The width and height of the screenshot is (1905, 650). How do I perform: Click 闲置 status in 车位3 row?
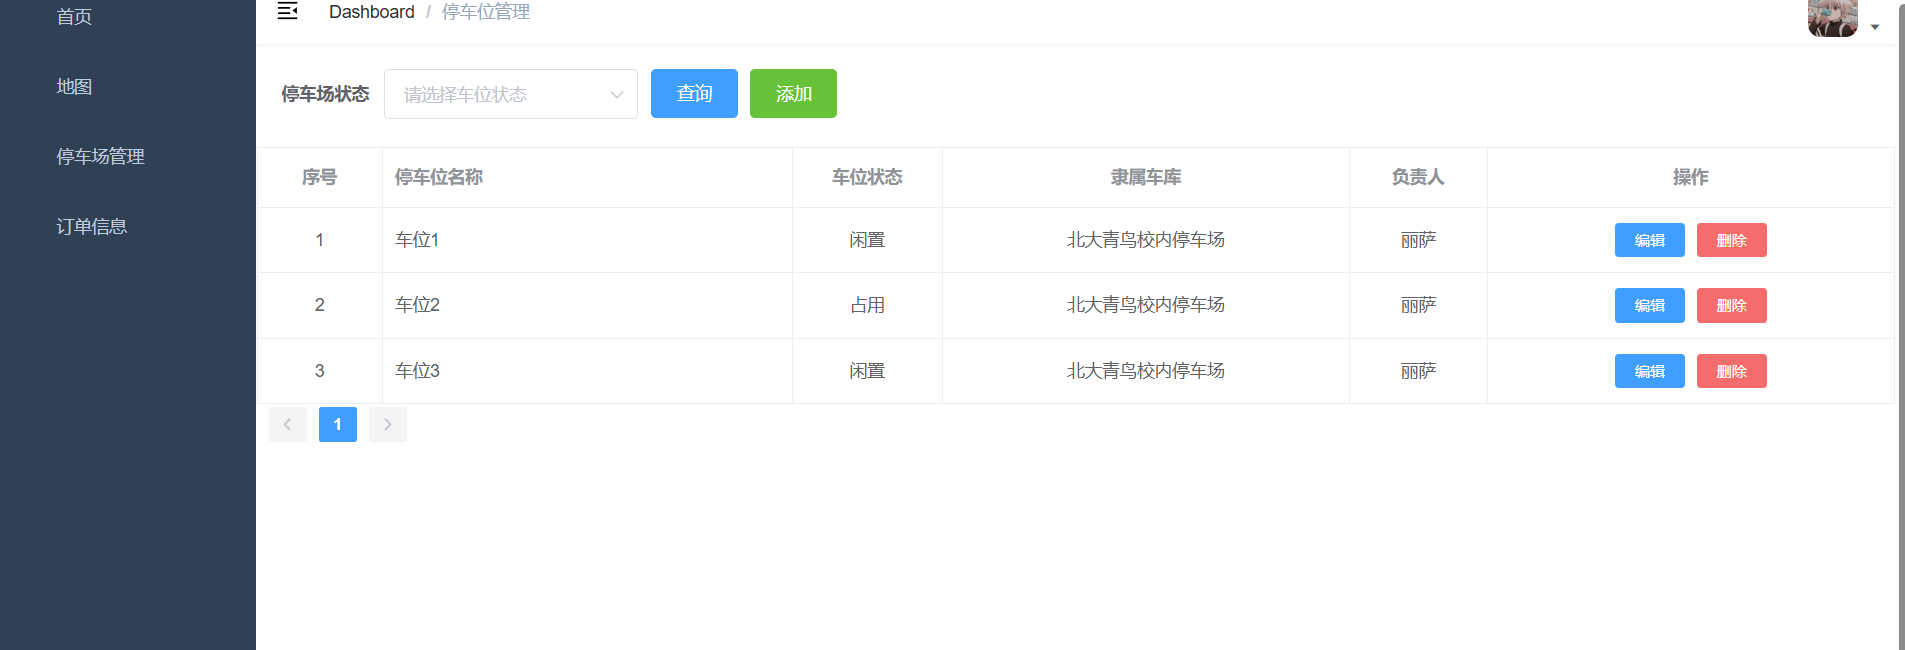coord(867,371)
